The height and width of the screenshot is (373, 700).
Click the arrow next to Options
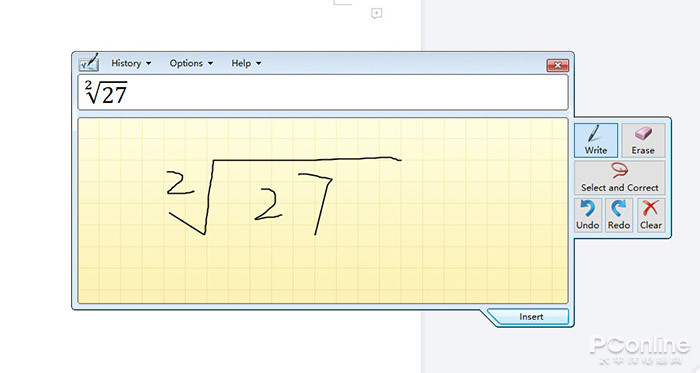210,64
